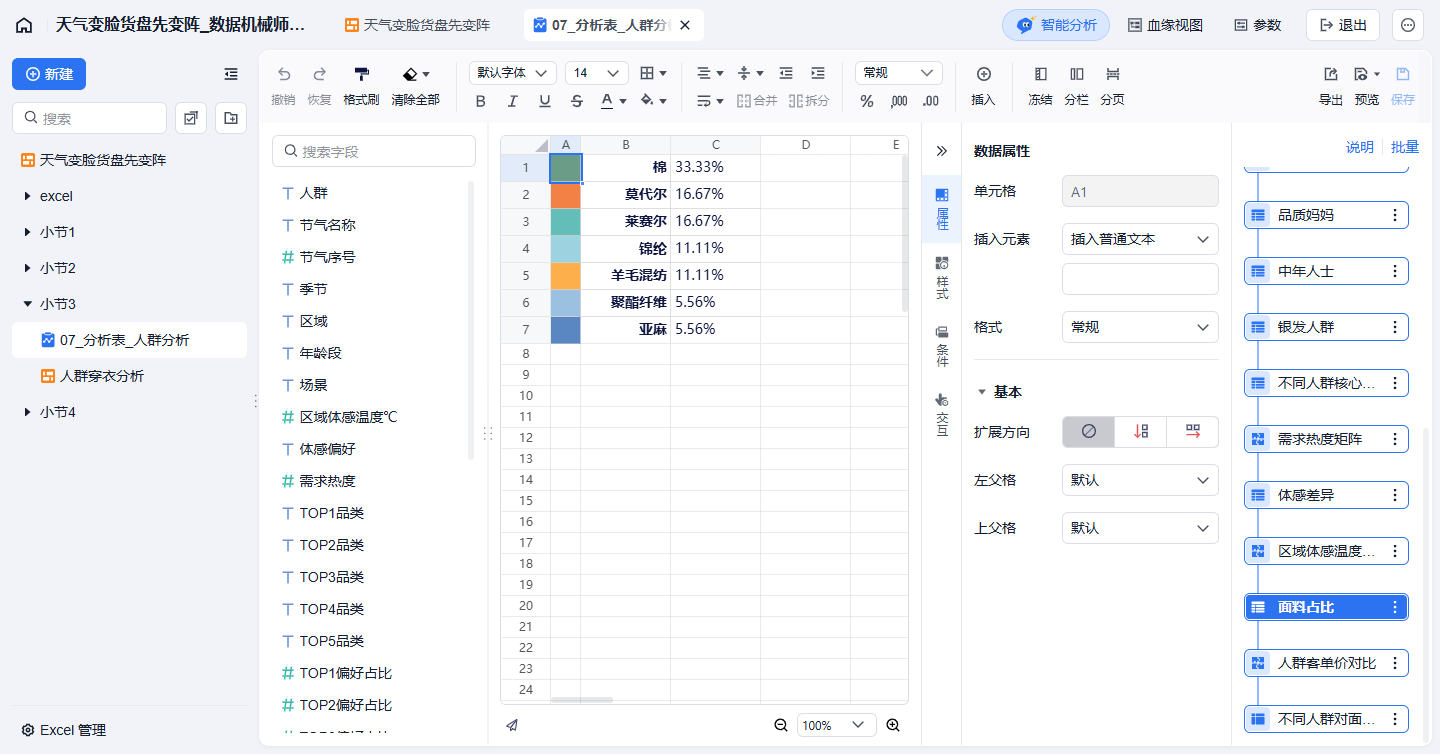Open the 说明 link

point(1359,147)
